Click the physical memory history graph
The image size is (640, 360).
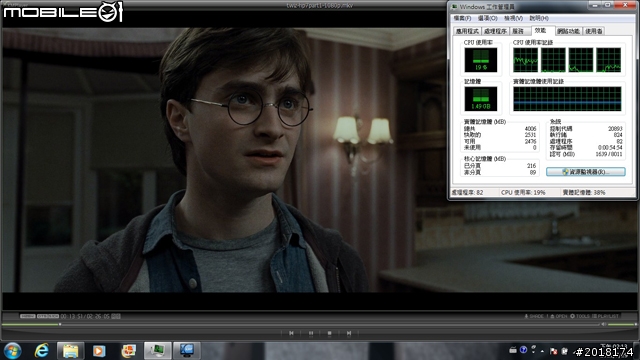click(x=567, y=99)
